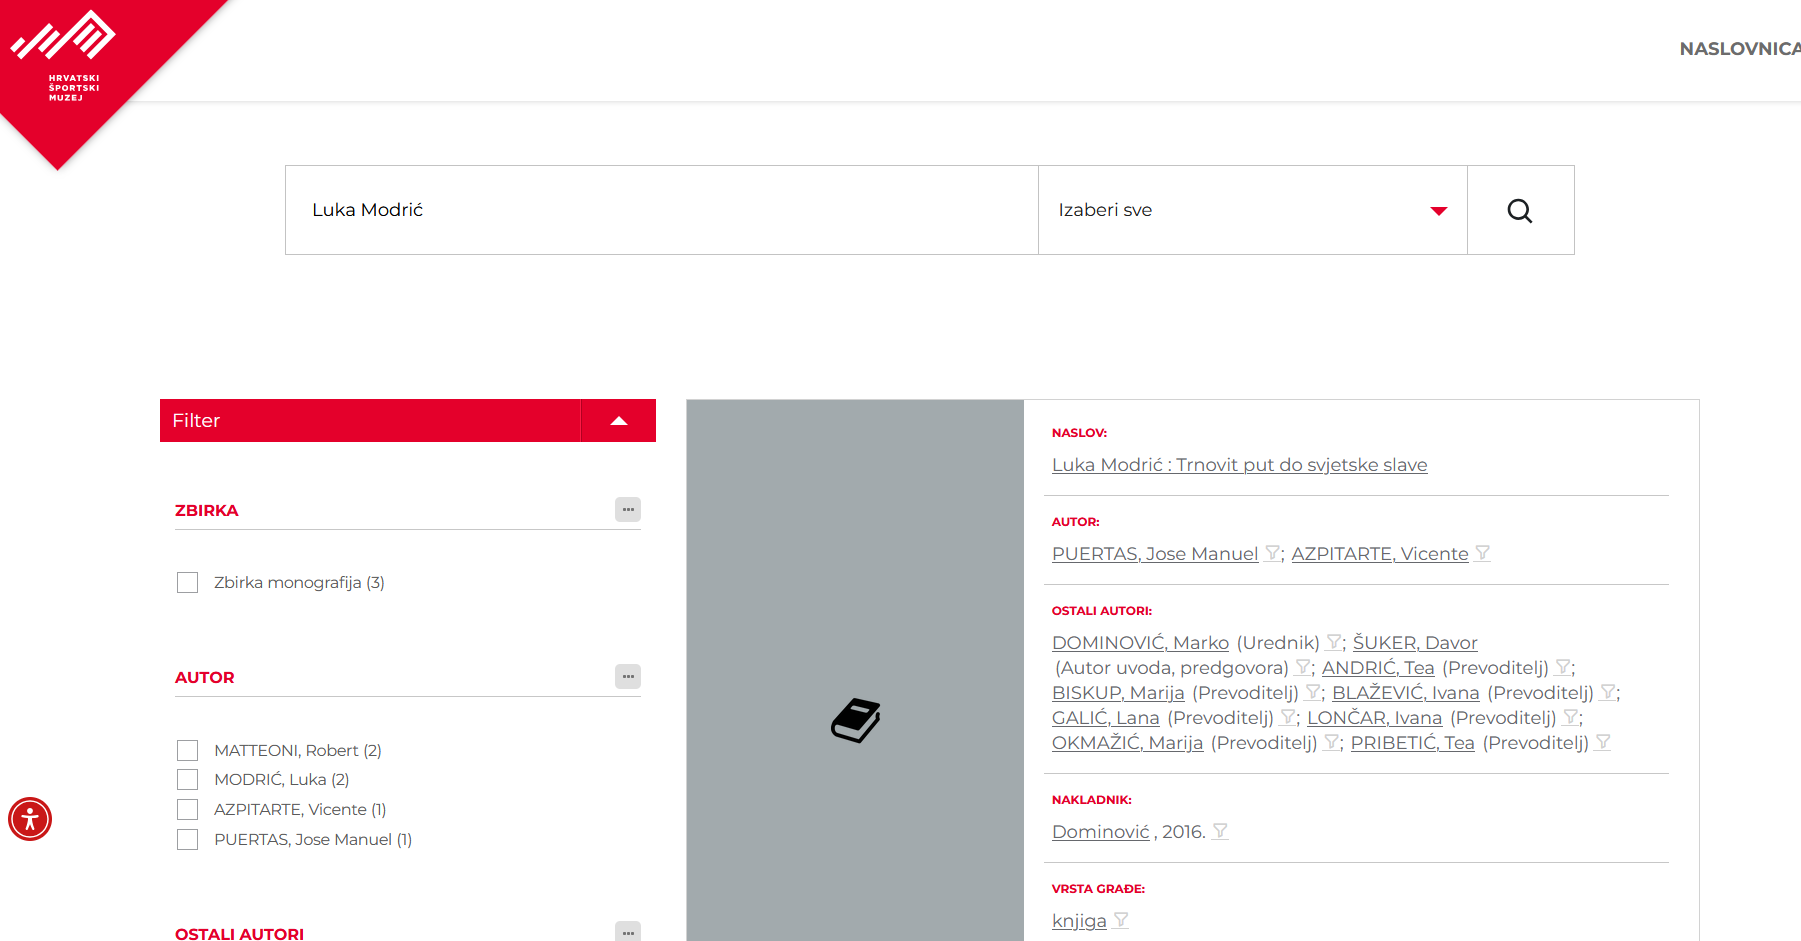Click the magnifying glass search icon

tap(1520, 210)
